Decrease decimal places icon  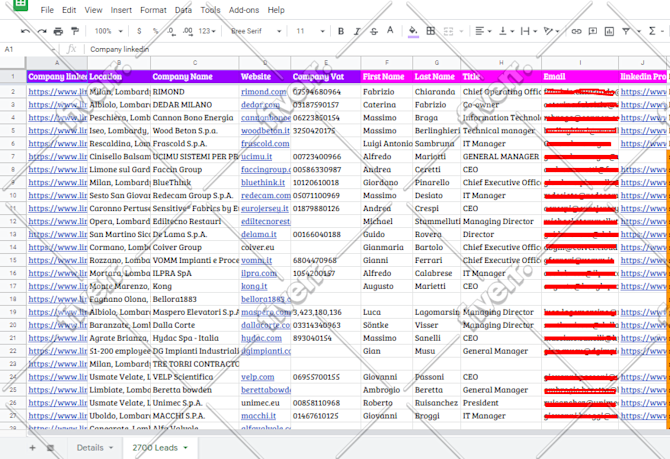point(171,31)
